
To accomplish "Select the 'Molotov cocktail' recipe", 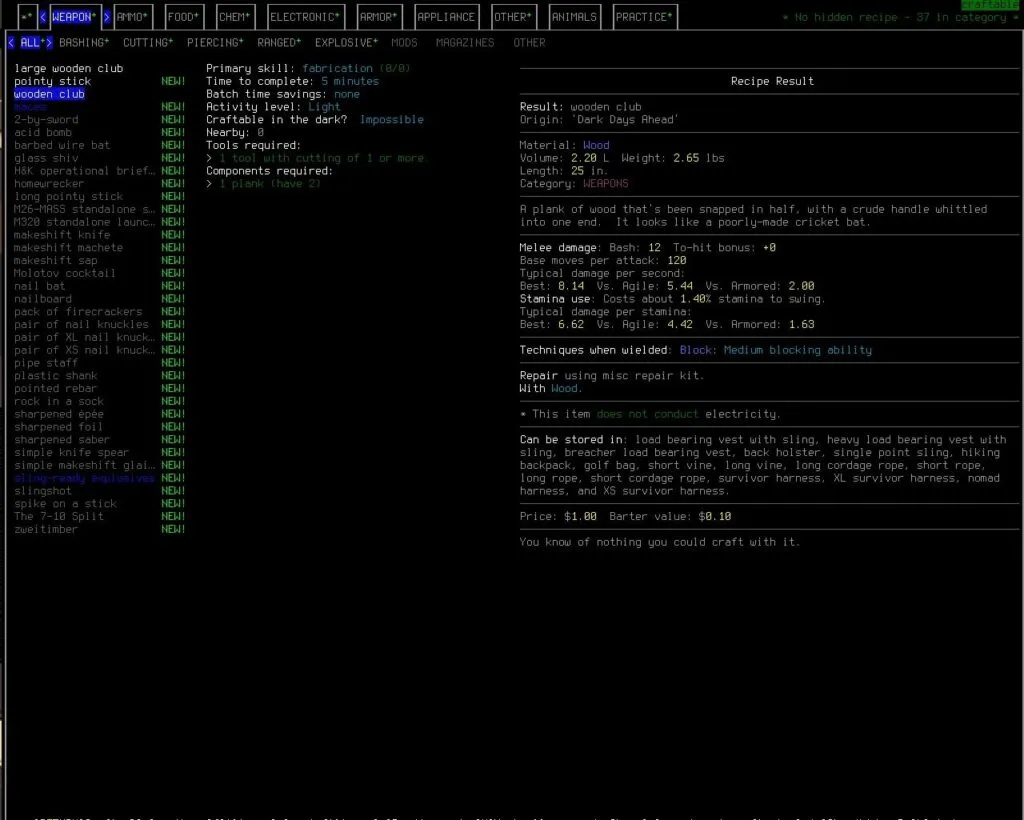I will (x=63, y=273).
